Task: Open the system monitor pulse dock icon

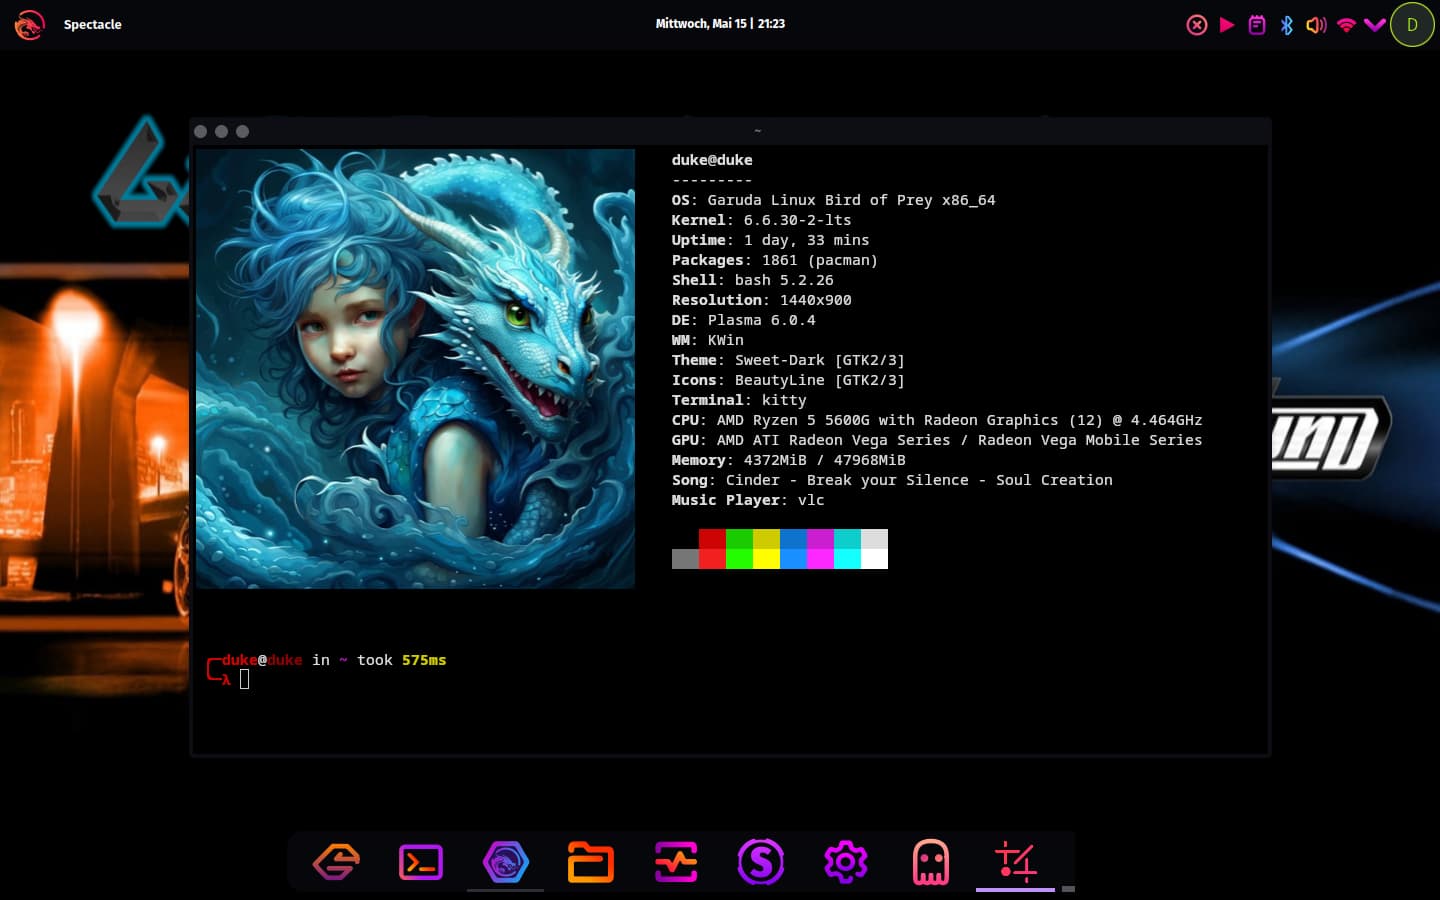Action: coord(676,862)
